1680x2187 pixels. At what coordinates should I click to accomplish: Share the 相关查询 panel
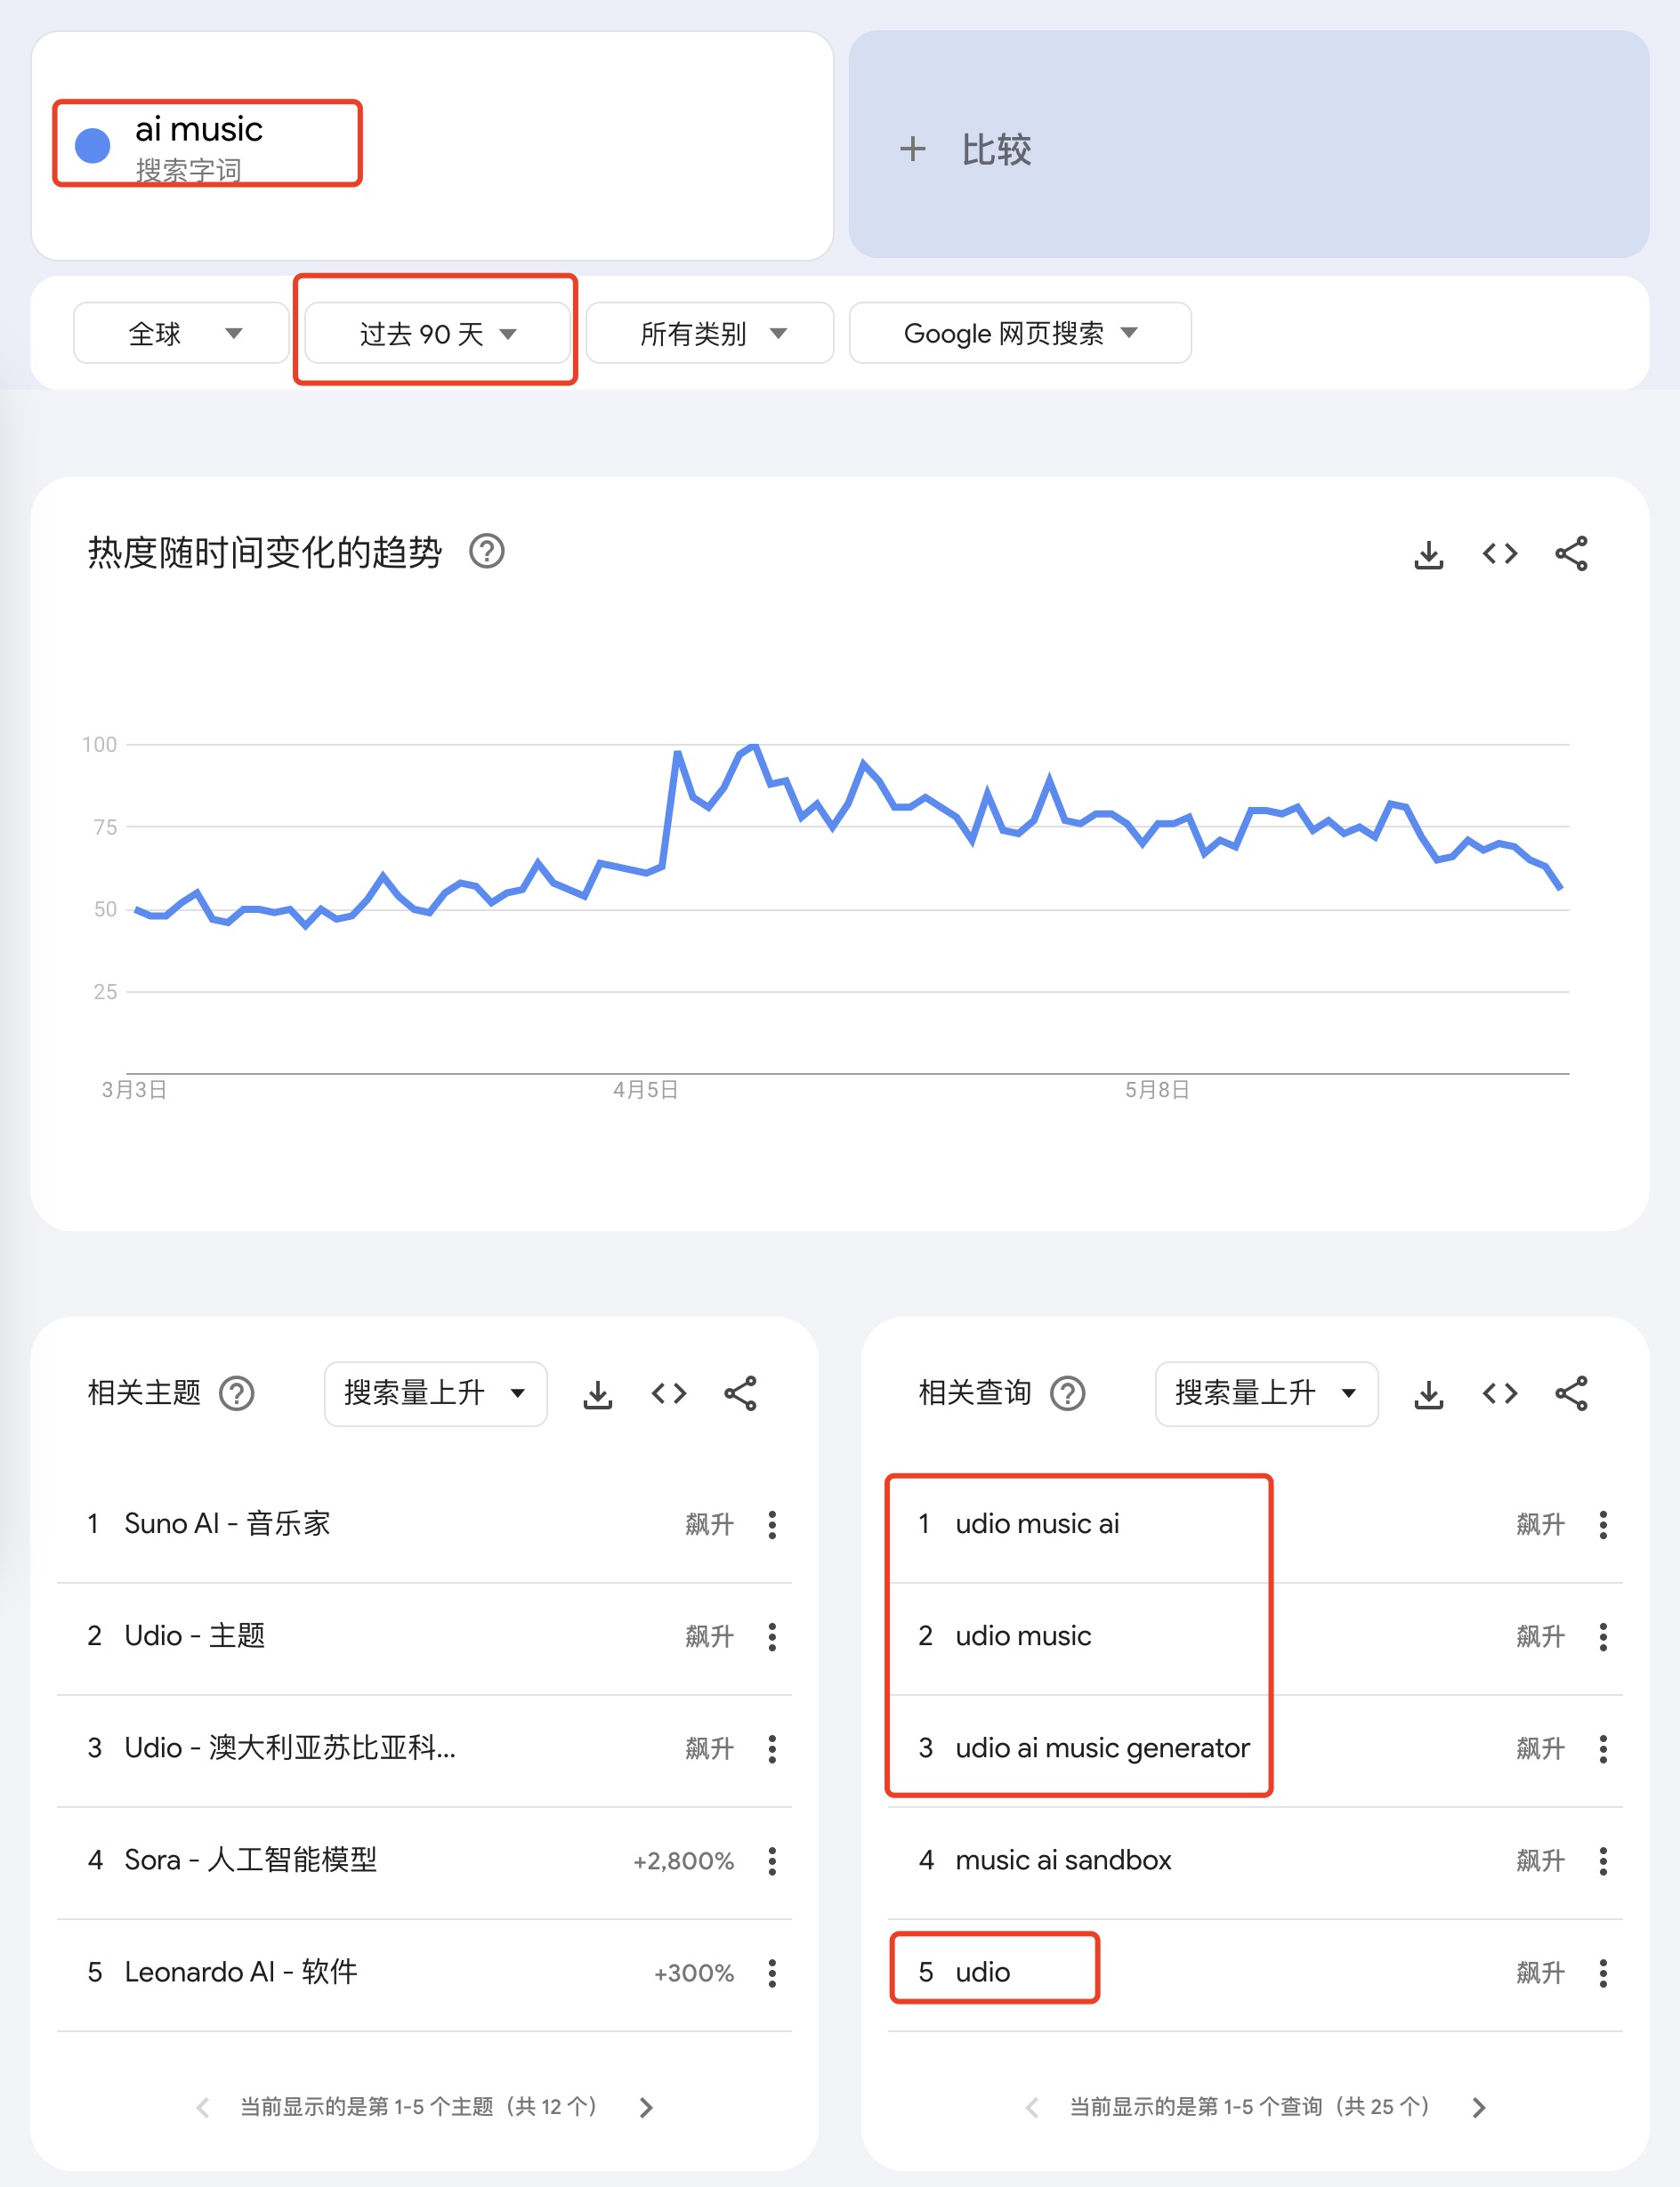pyautogui.click(x=1571, y=1393)
